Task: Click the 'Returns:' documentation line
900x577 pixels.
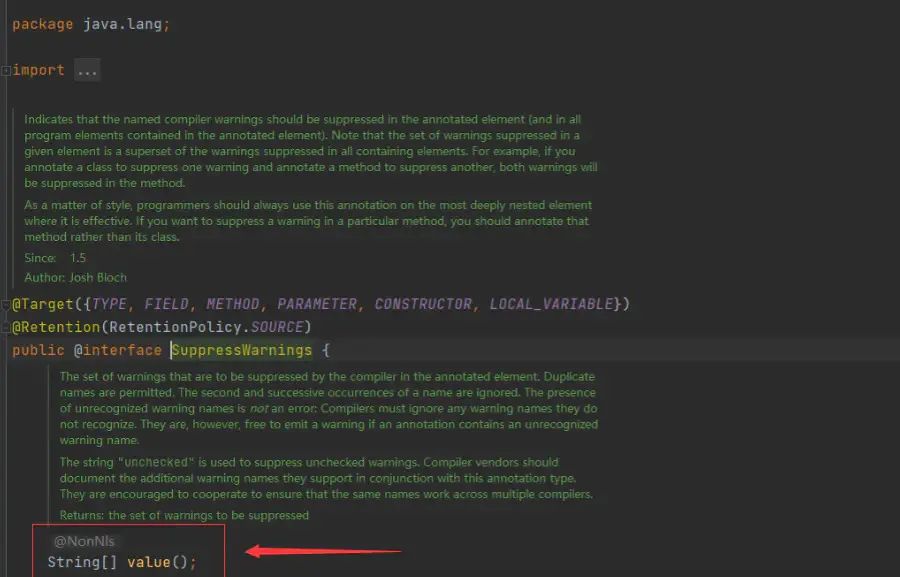Action: coord(184,516)
